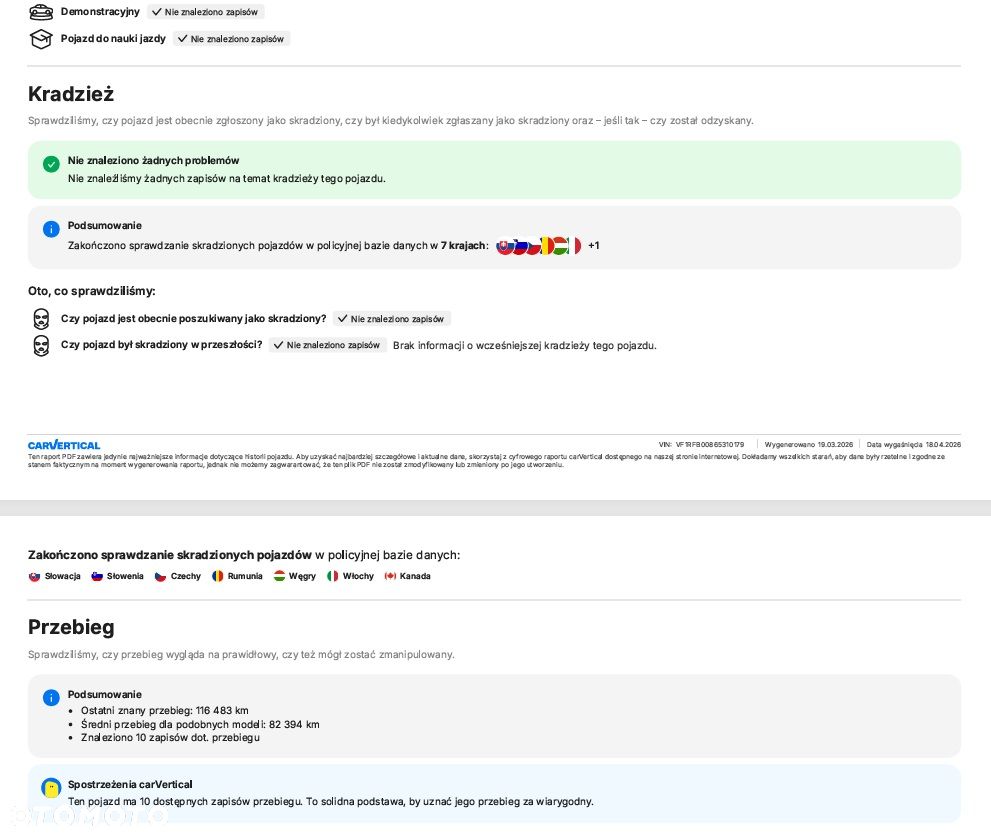This screenshot has width=991, height=836.
Task: Click the Demonstracyjny label text
Action: pyautogui.click(x=100, y=11)
